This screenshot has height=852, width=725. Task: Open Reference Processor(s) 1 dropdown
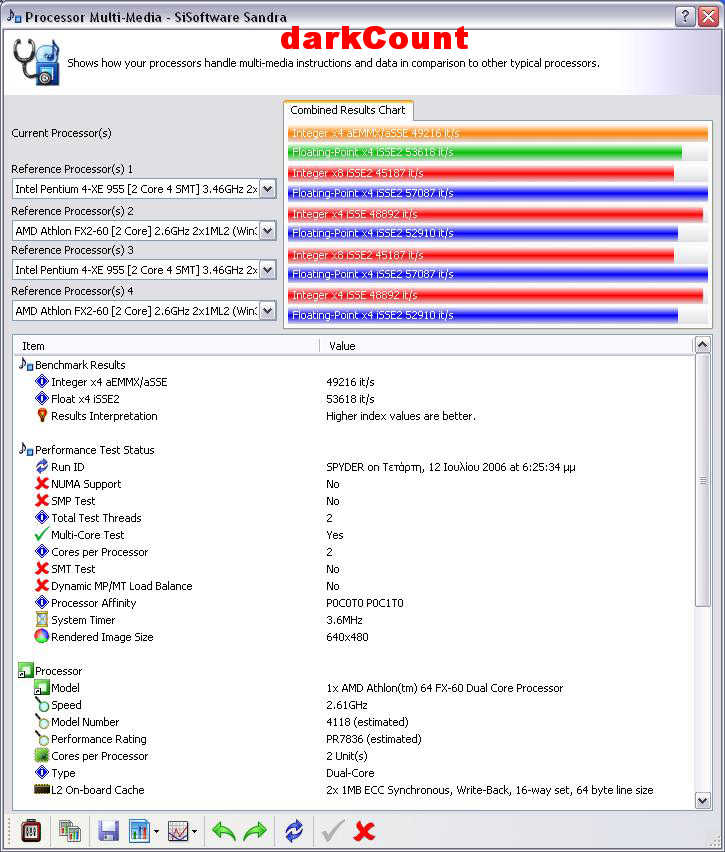pyautogui.click(x=267, y=189)
